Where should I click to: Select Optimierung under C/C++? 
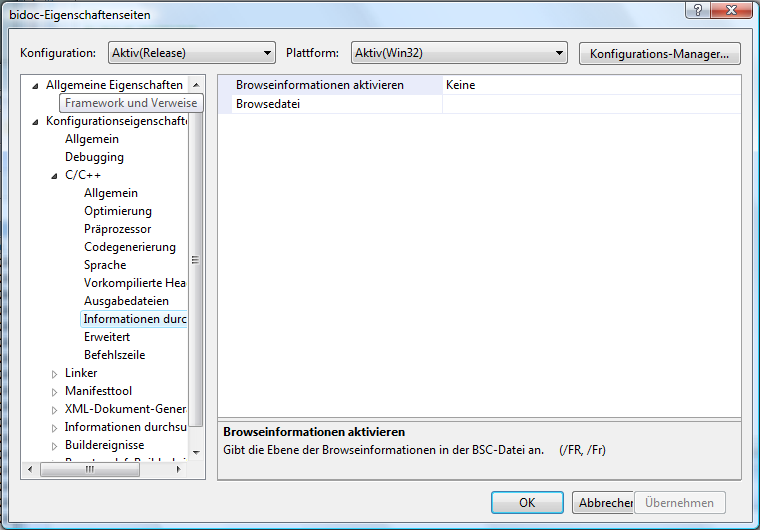[x=118, y=211]
